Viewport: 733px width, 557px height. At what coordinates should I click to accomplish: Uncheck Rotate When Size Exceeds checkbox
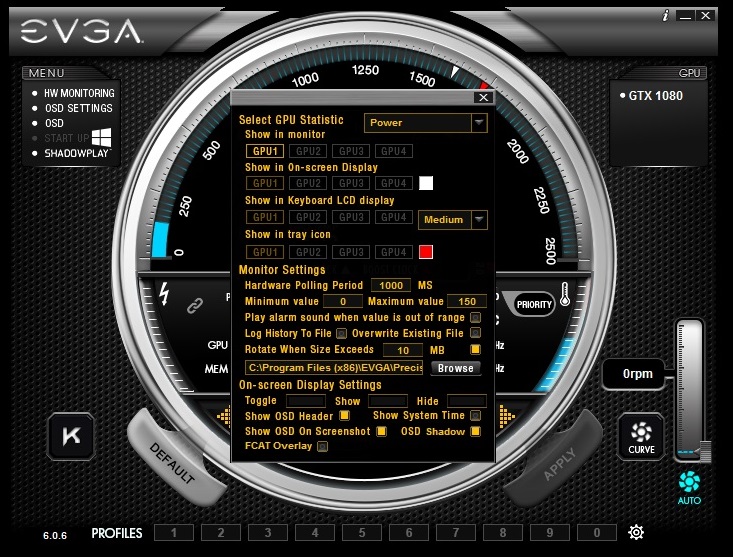[x=475, y=350]
